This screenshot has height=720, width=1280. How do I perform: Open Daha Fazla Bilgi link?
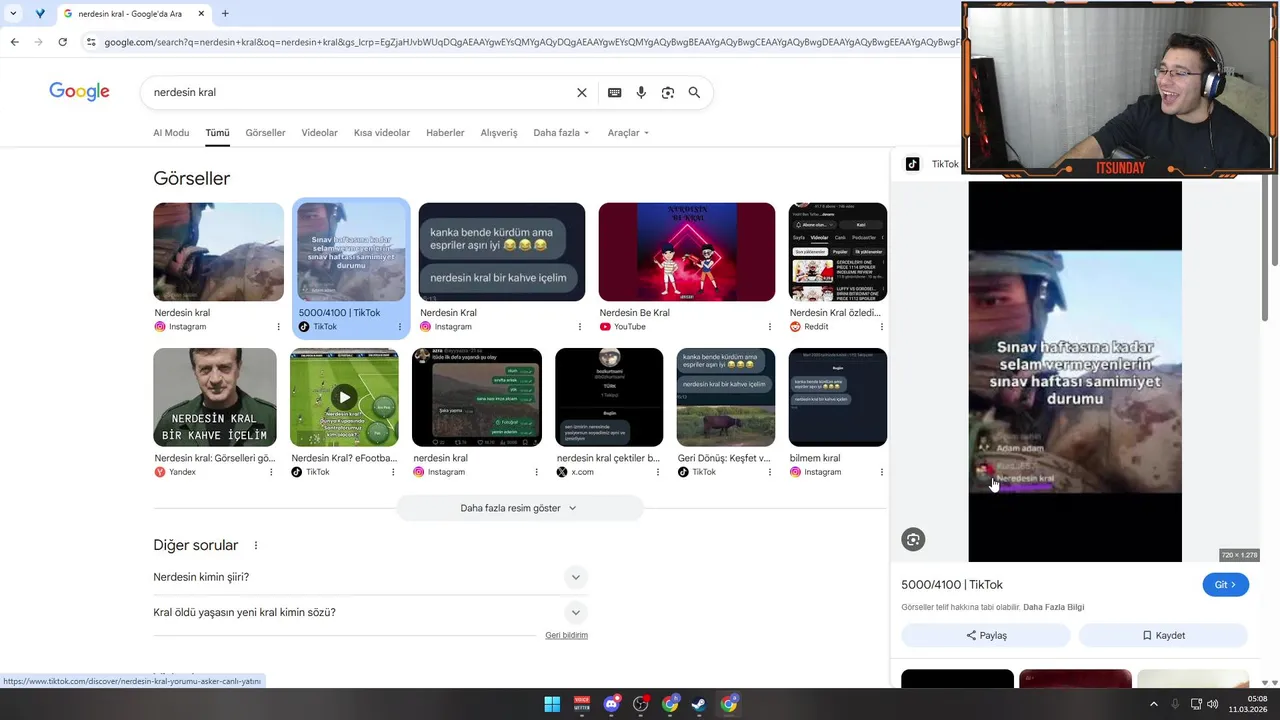(x=1053, y=607)
